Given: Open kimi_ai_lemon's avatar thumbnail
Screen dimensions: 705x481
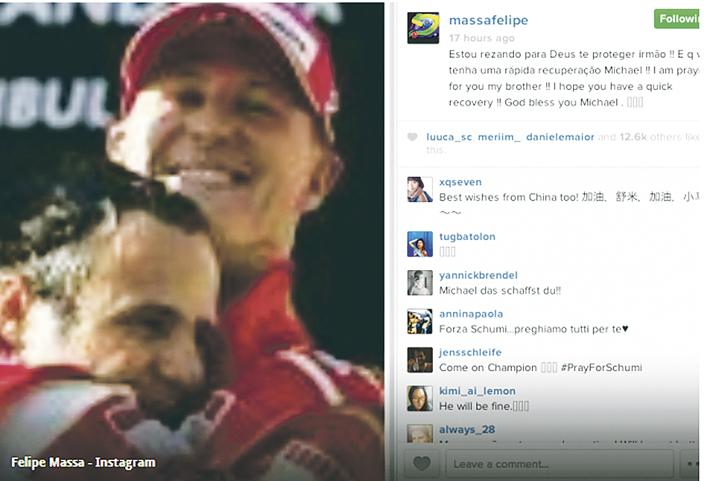Looking at the screenshot, I should pyautogui.click(x=419, y=398).
